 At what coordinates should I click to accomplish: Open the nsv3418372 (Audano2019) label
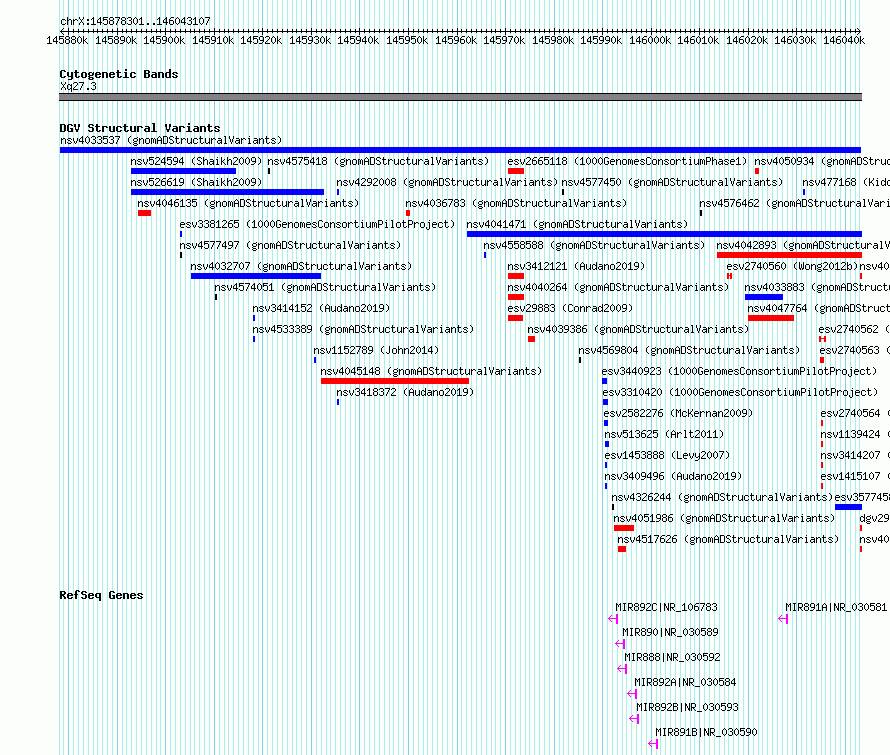[x=405, y=392]
